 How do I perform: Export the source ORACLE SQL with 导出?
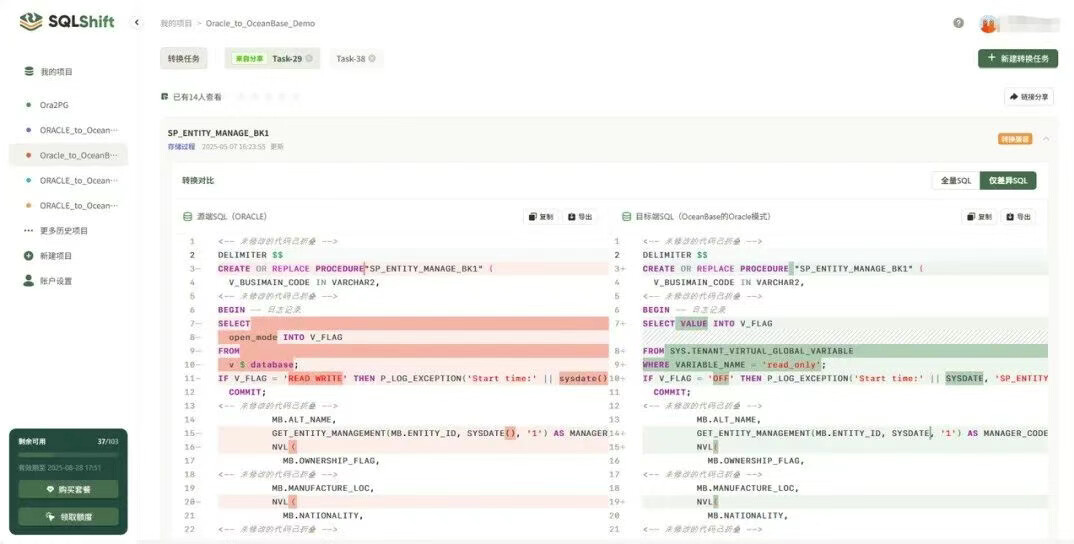(580, 217)
